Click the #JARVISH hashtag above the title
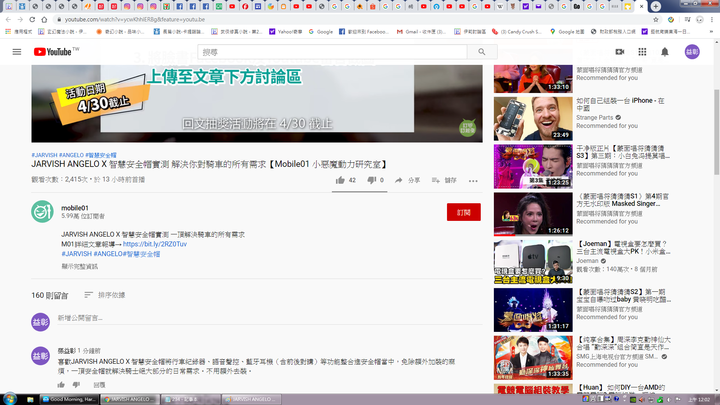Viewport: 720px width, 405px height. coord(45,155)
